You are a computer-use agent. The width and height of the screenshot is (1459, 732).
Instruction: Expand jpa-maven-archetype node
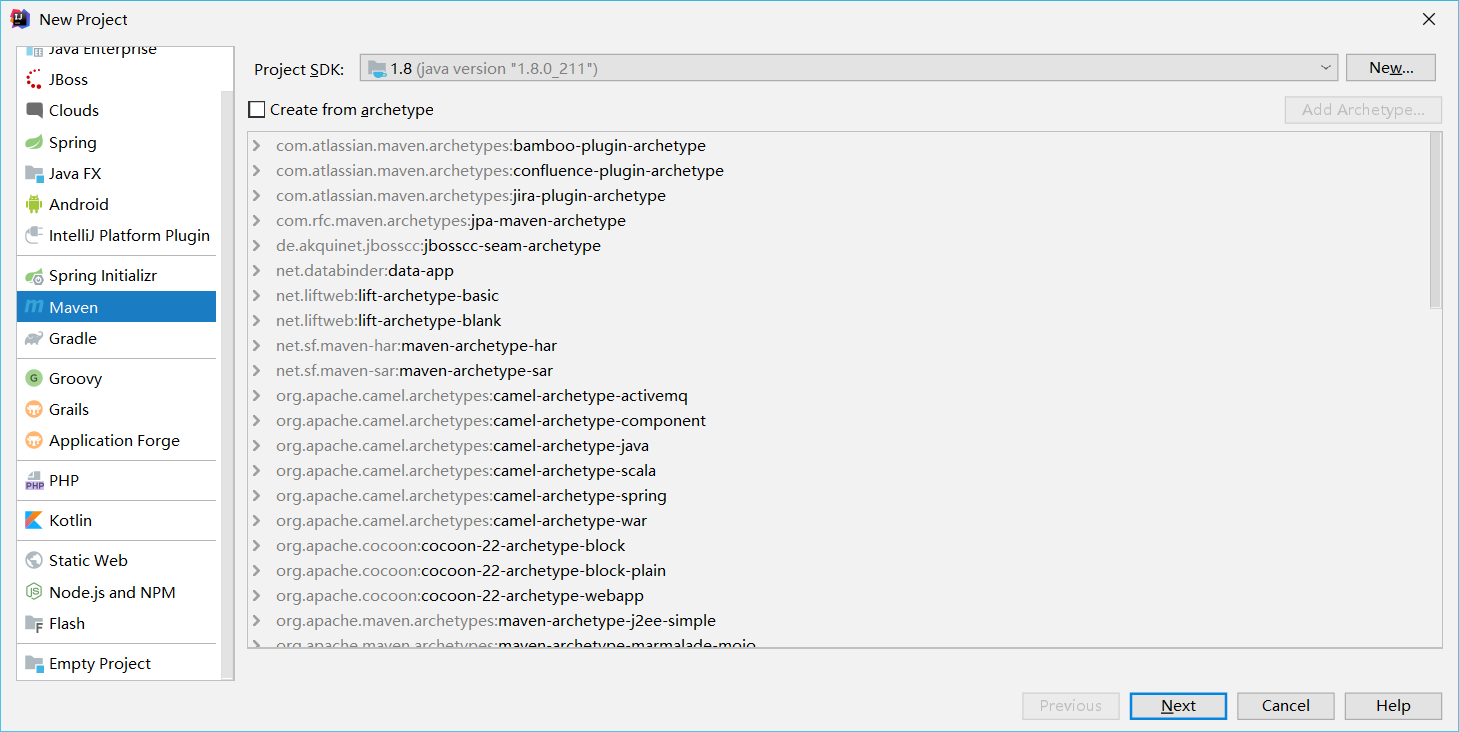[257, 221]
